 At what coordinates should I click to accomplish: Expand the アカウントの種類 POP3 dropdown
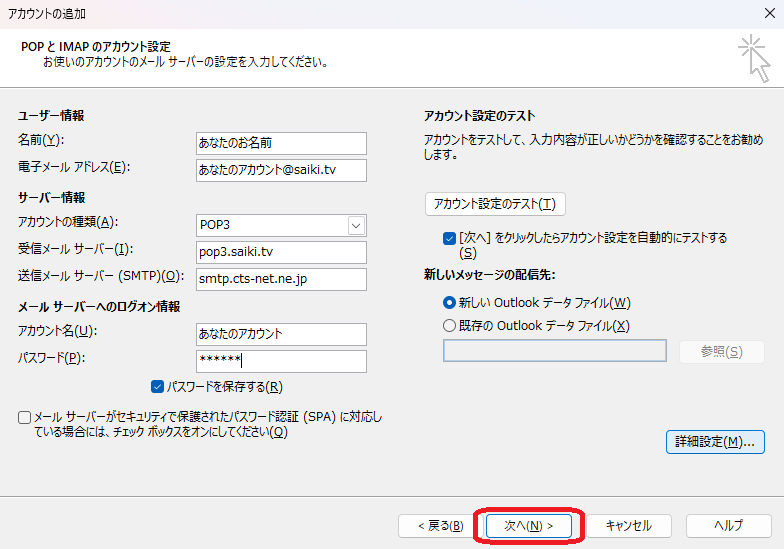click(x=356, y=225)
